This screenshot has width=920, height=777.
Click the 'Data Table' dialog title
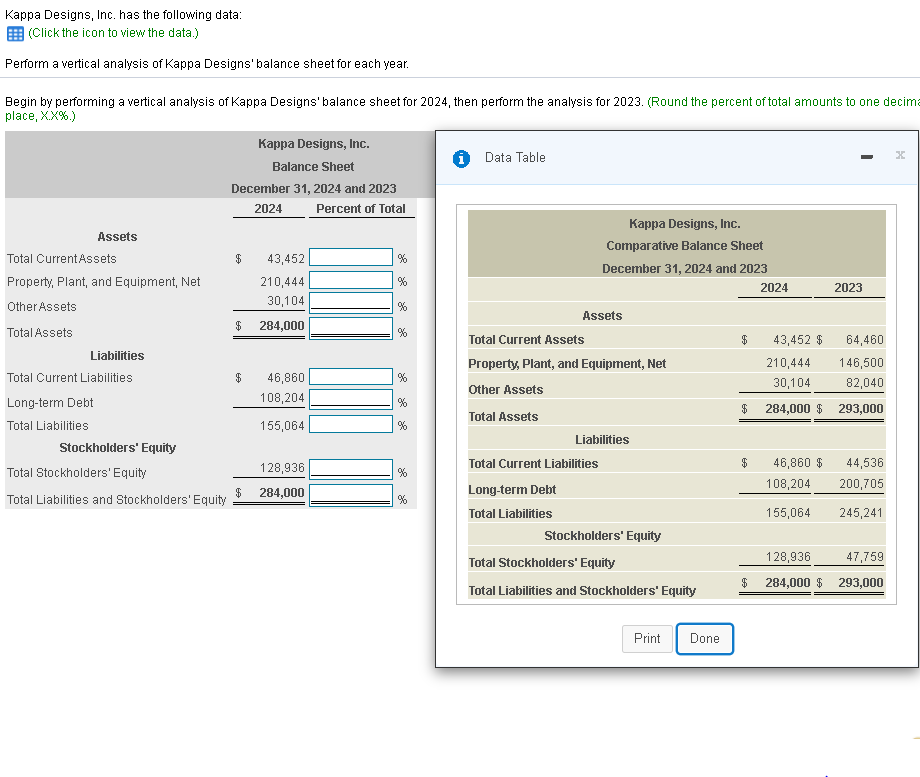(x=515, y=157)
